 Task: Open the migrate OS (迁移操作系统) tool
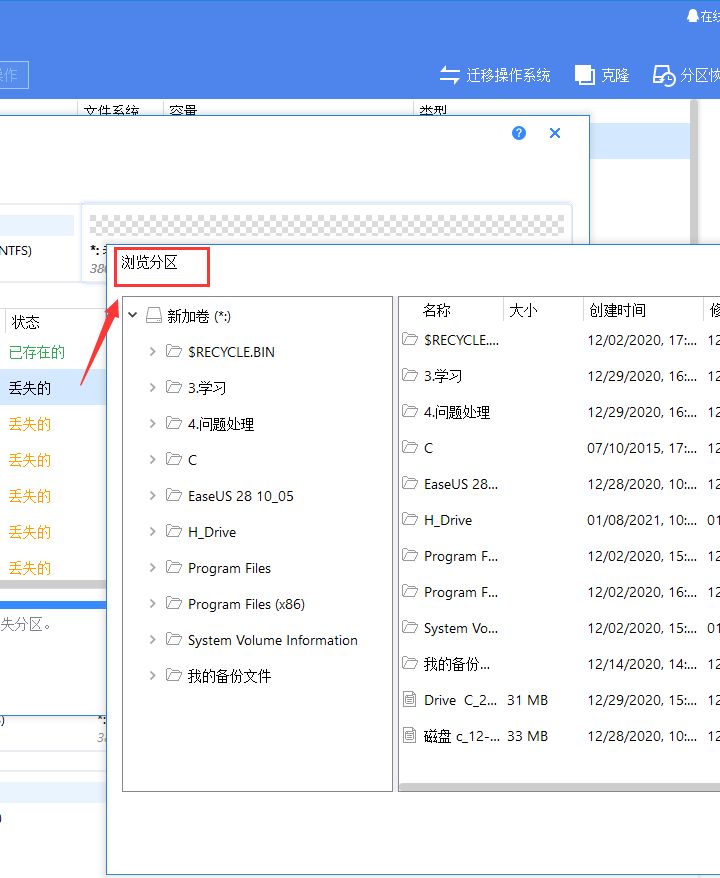(x=494, y=75)
